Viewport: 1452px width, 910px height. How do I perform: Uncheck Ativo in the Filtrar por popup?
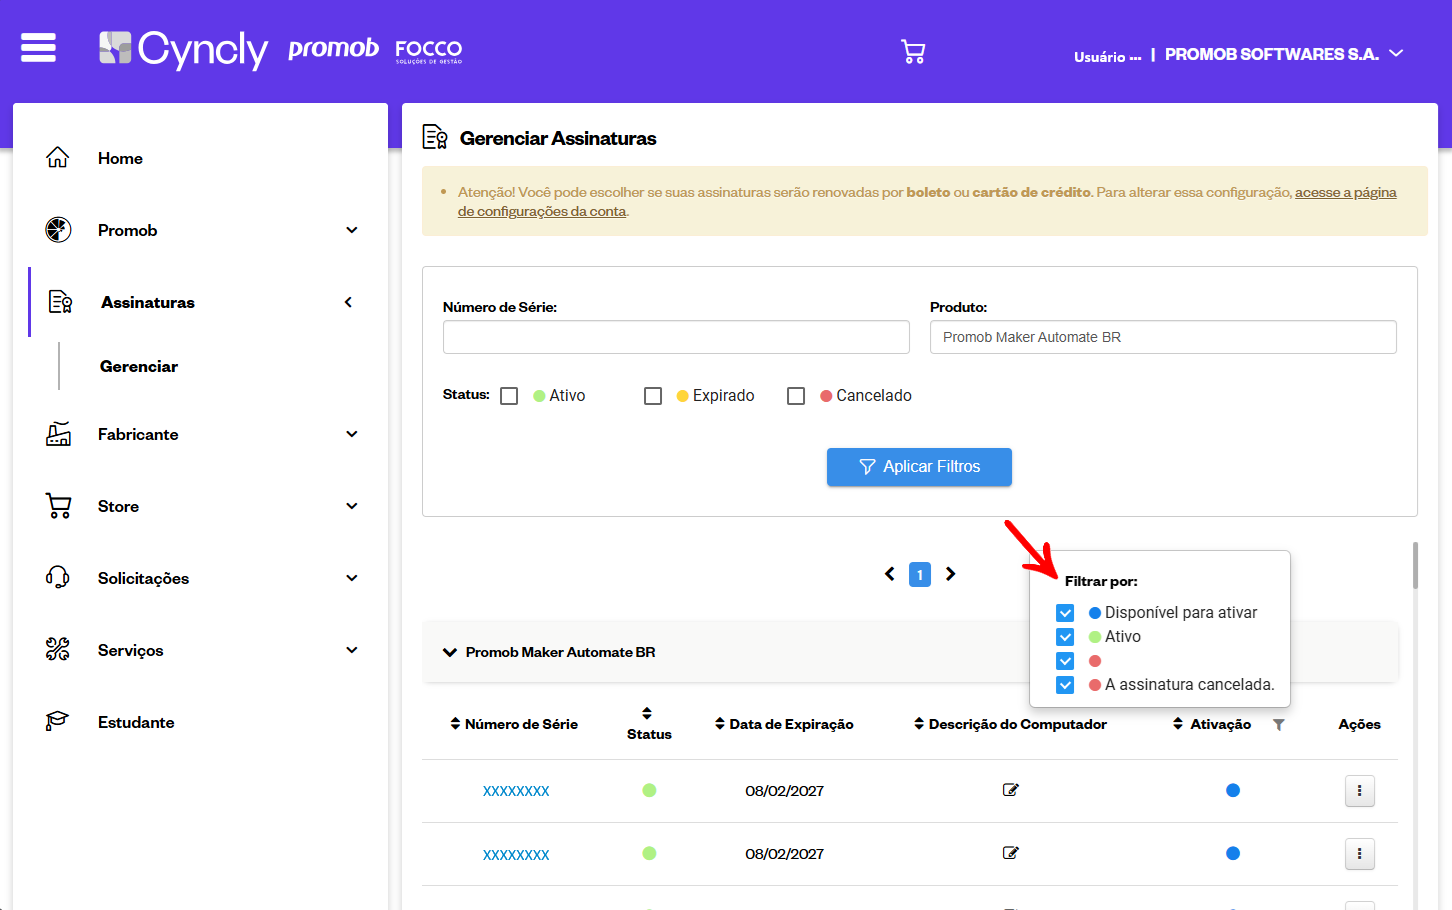click(1065, 637)
